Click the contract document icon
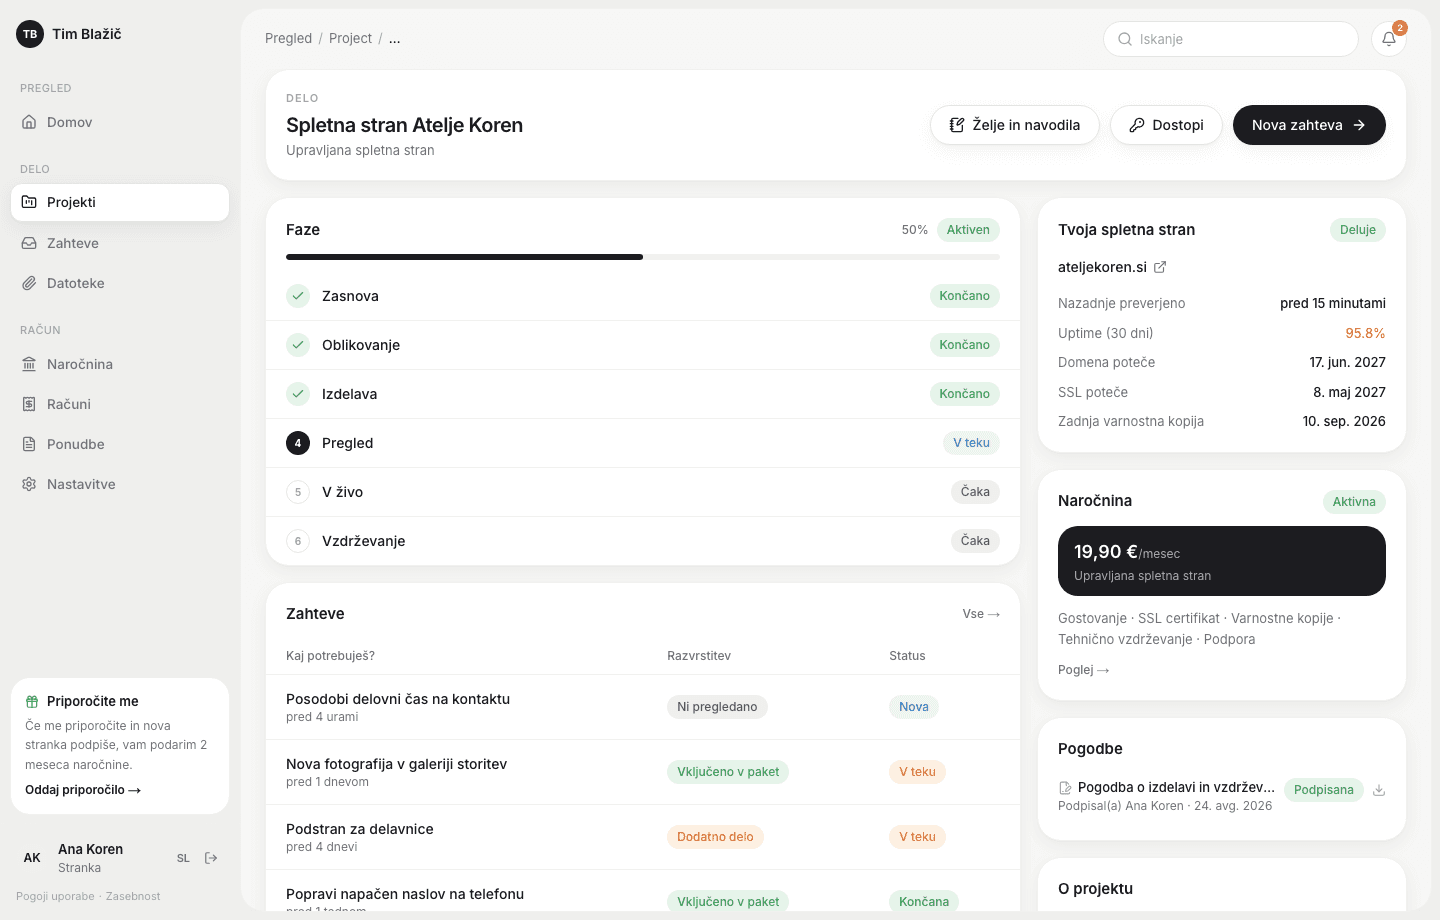Image resolution: width=1440 pixels, height=920 pixels. [1065, 788]
